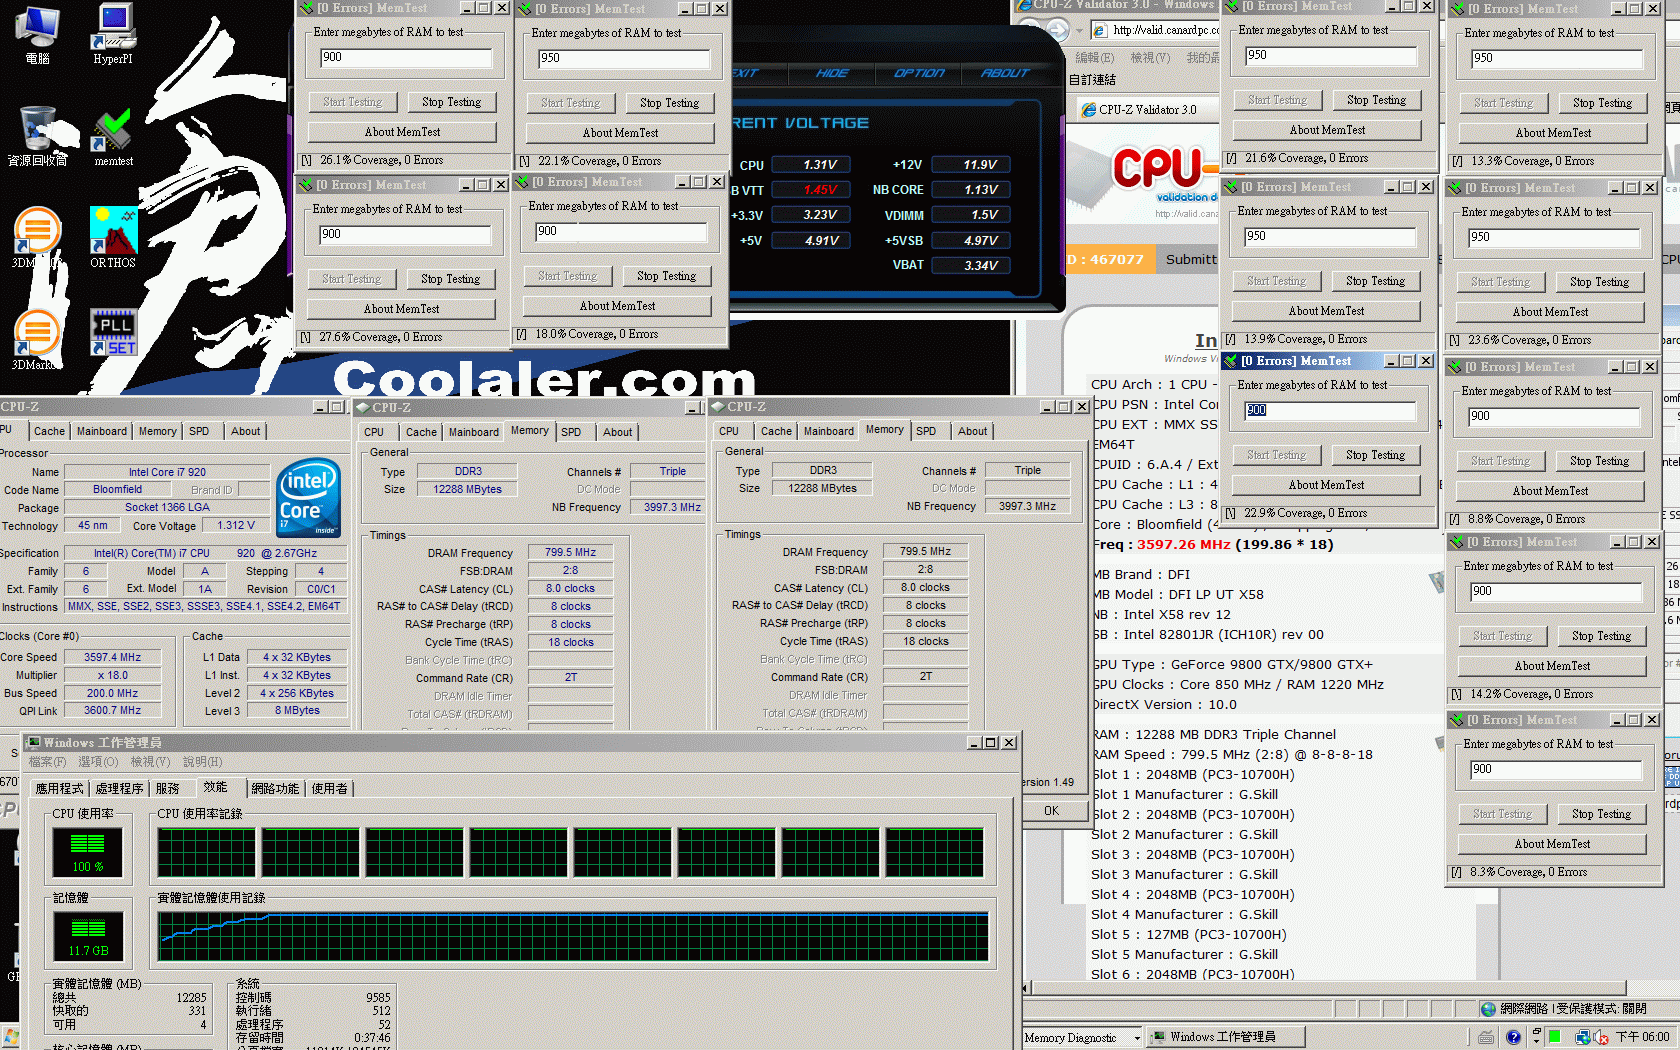1680x1050 pixels.
Task: Click ABOUT in the voltage monitor app
Action: [1004, 73]
